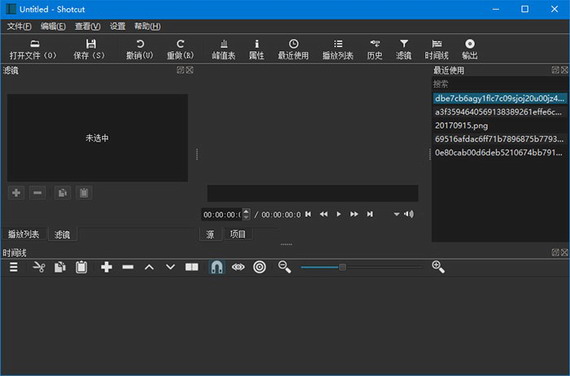Show the peak meter 峰值表 panel

tap(224, 49)
